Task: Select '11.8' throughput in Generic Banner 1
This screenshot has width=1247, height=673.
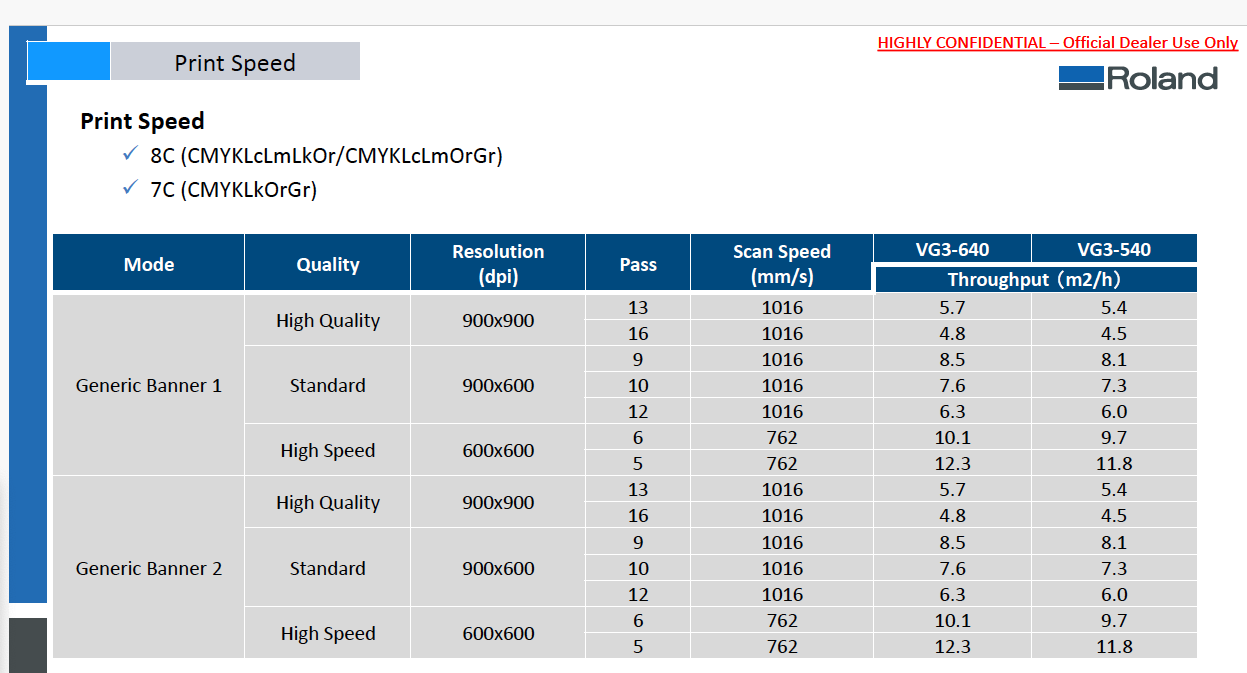Action: [x=1114, y=463]
